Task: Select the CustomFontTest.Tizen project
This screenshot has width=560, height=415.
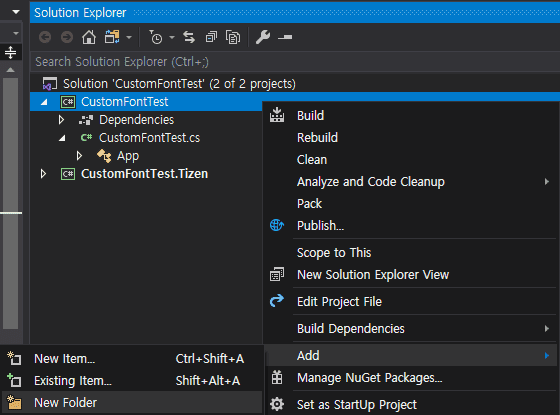Action: [x=144, y=174]
